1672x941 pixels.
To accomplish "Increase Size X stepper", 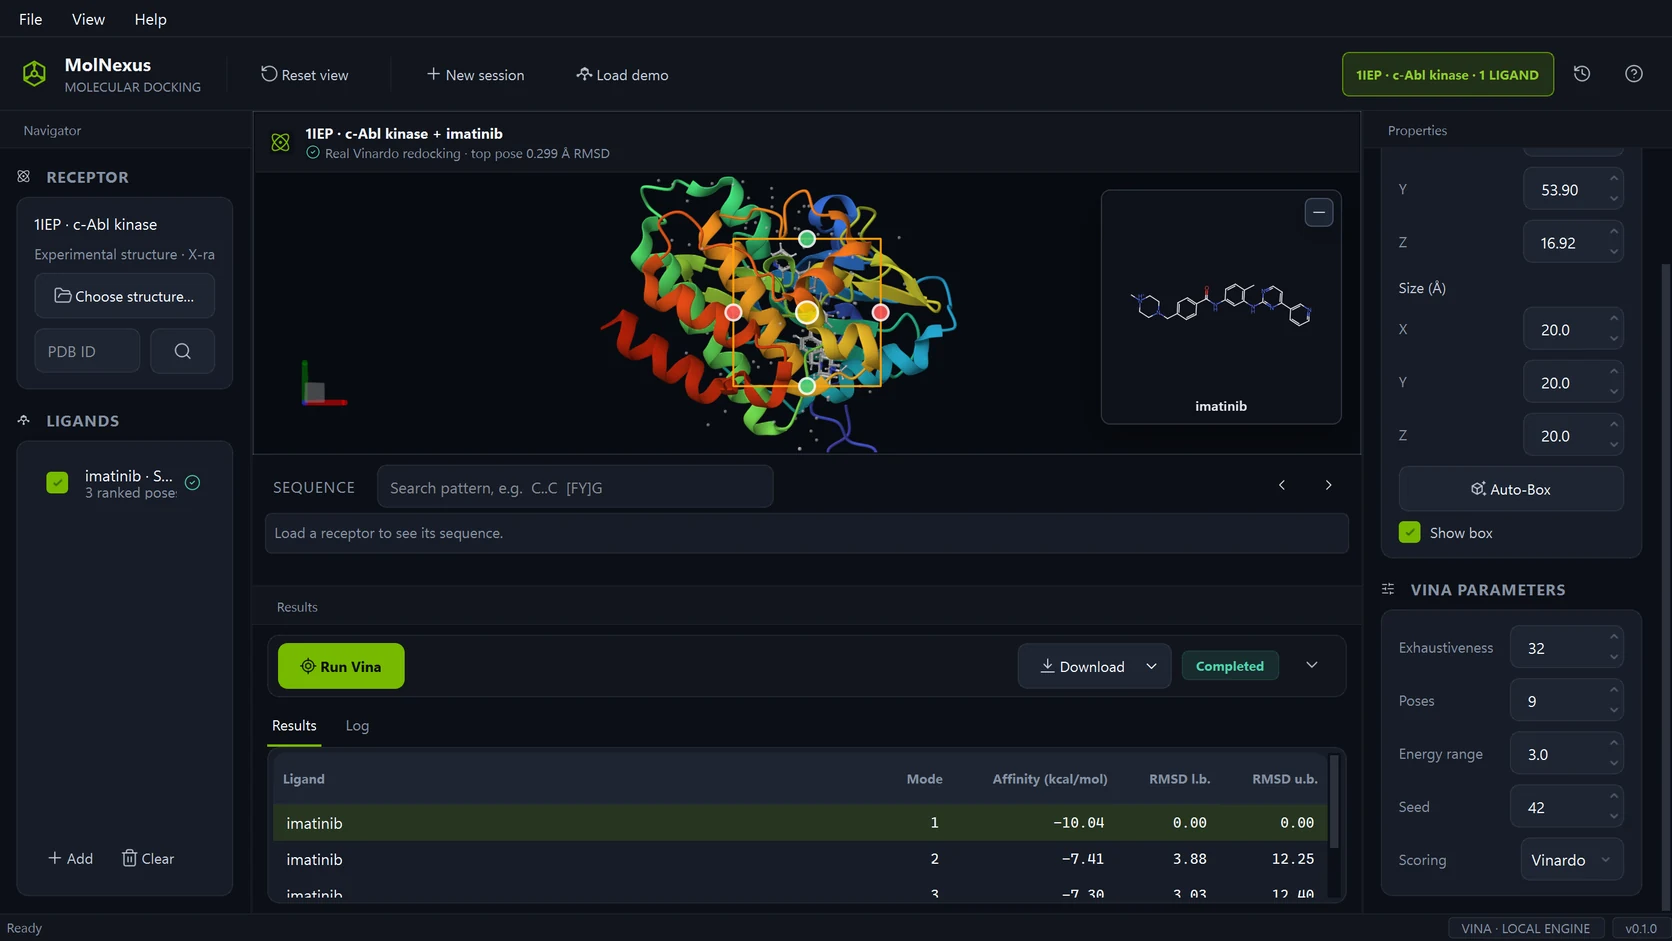I will coord(1614,319).
